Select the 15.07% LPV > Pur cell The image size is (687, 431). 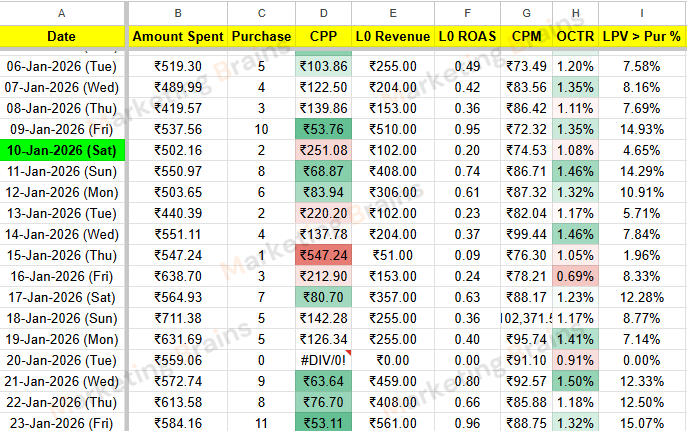pyautogui.click(x=641, y=423)
